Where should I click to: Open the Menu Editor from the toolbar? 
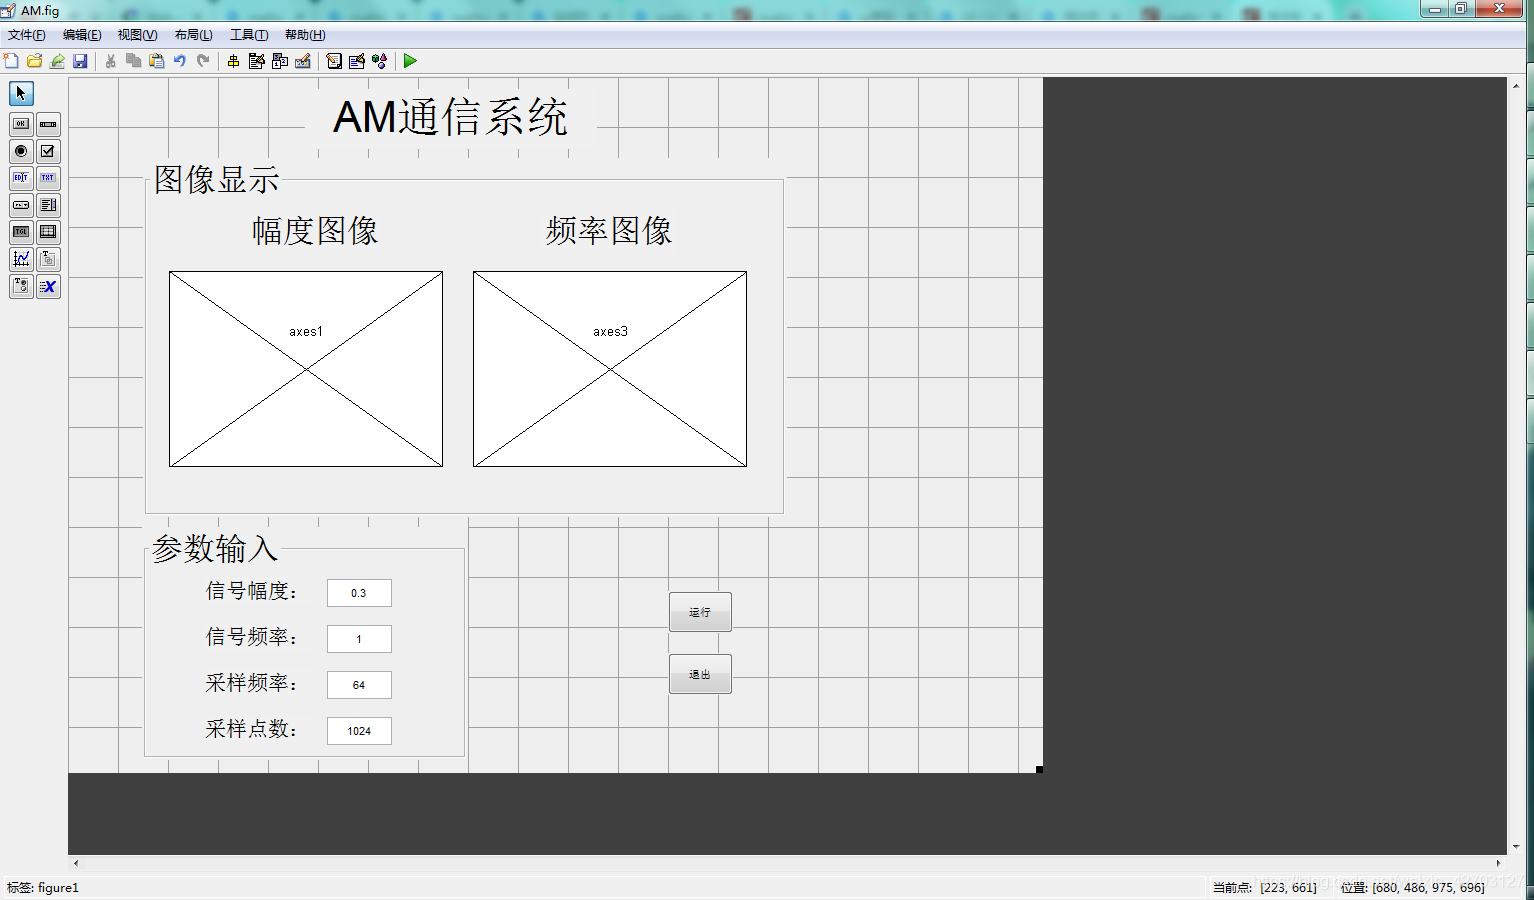point(255,61)
